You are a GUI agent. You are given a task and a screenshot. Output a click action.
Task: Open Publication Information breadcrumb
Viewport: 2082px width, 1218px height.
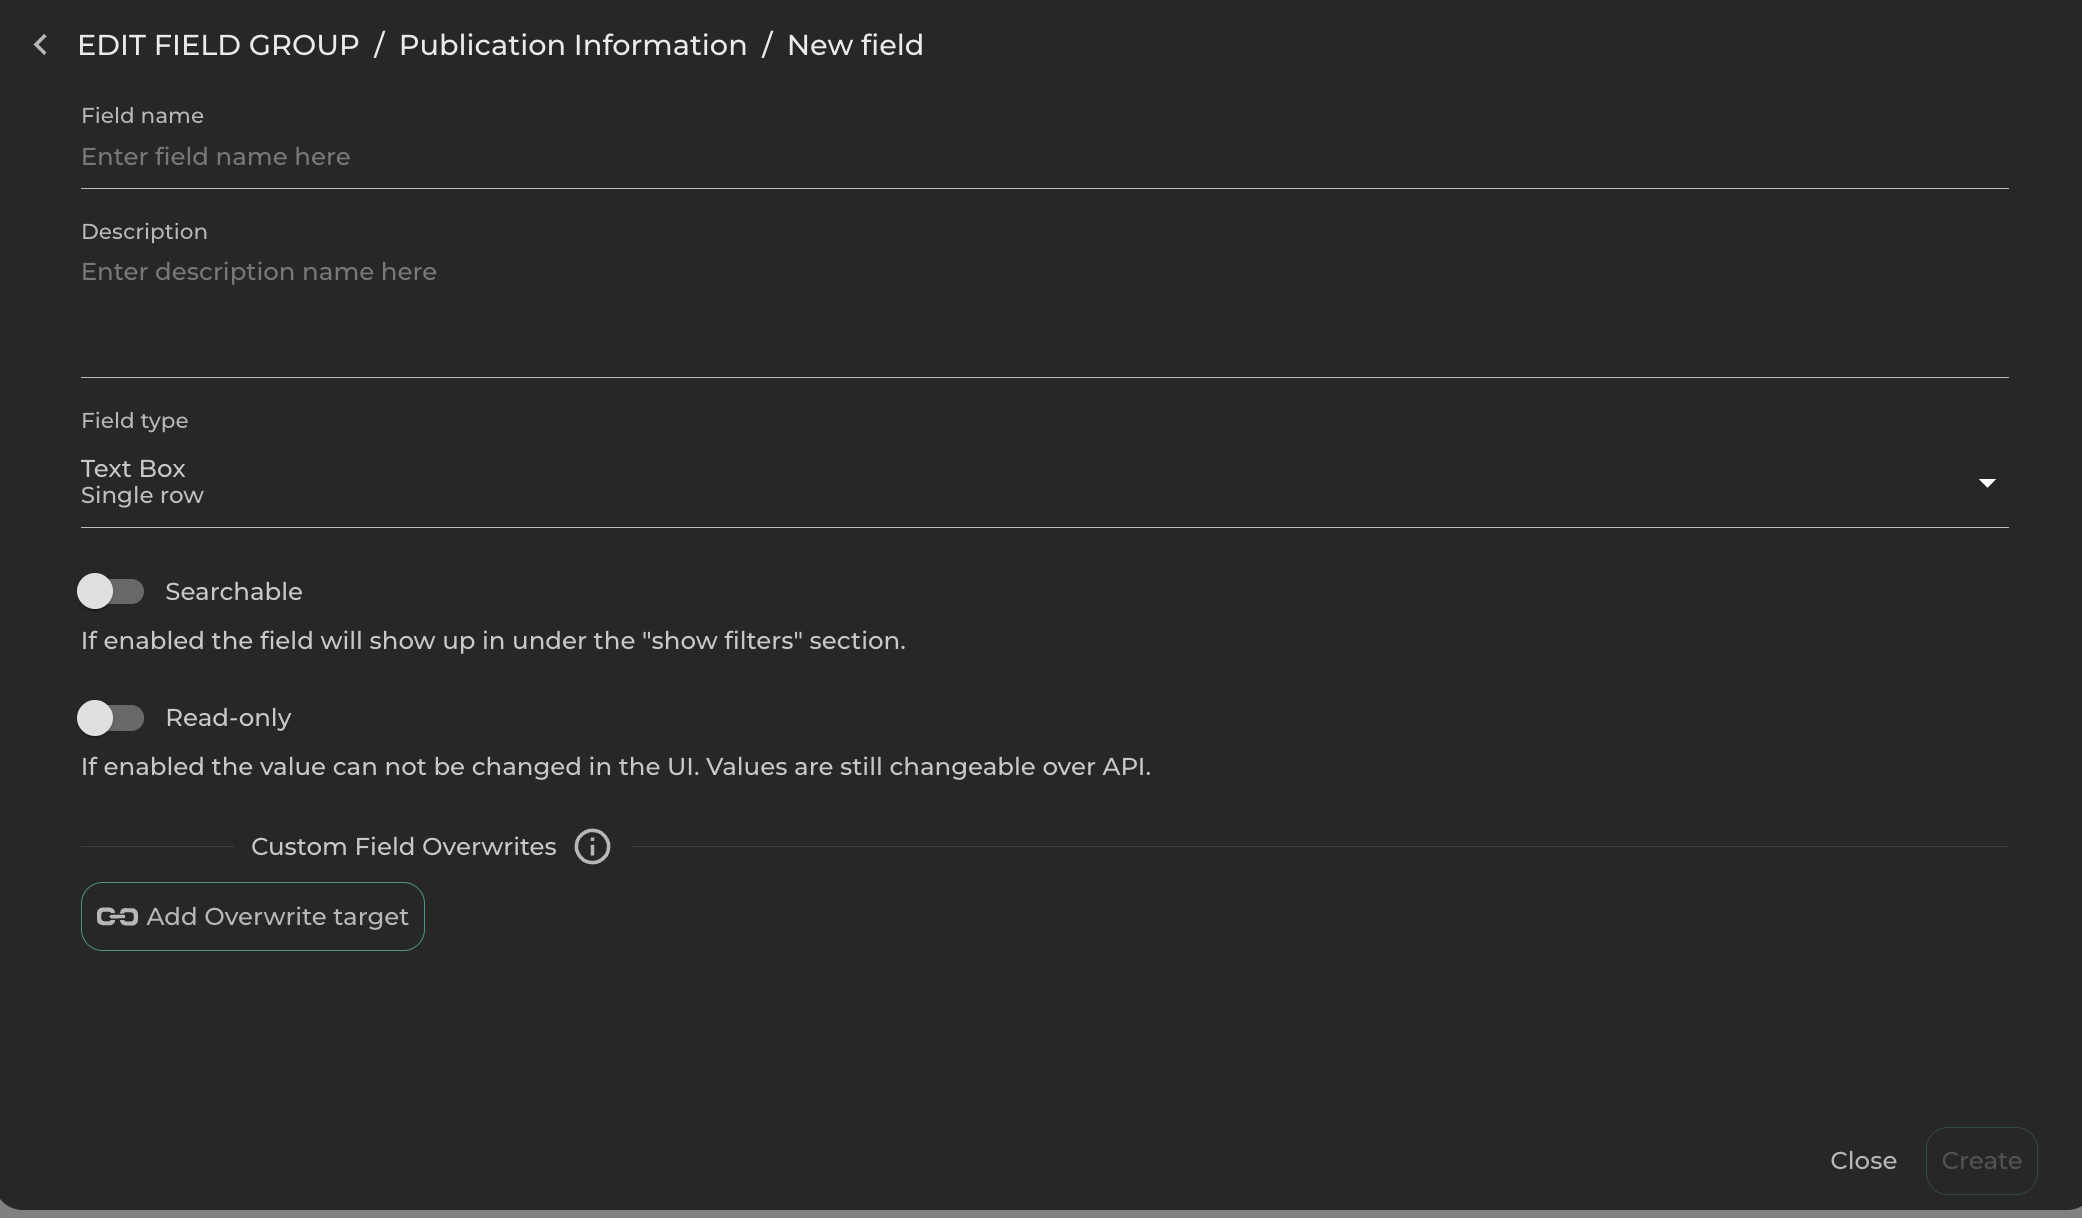point(573,45)
